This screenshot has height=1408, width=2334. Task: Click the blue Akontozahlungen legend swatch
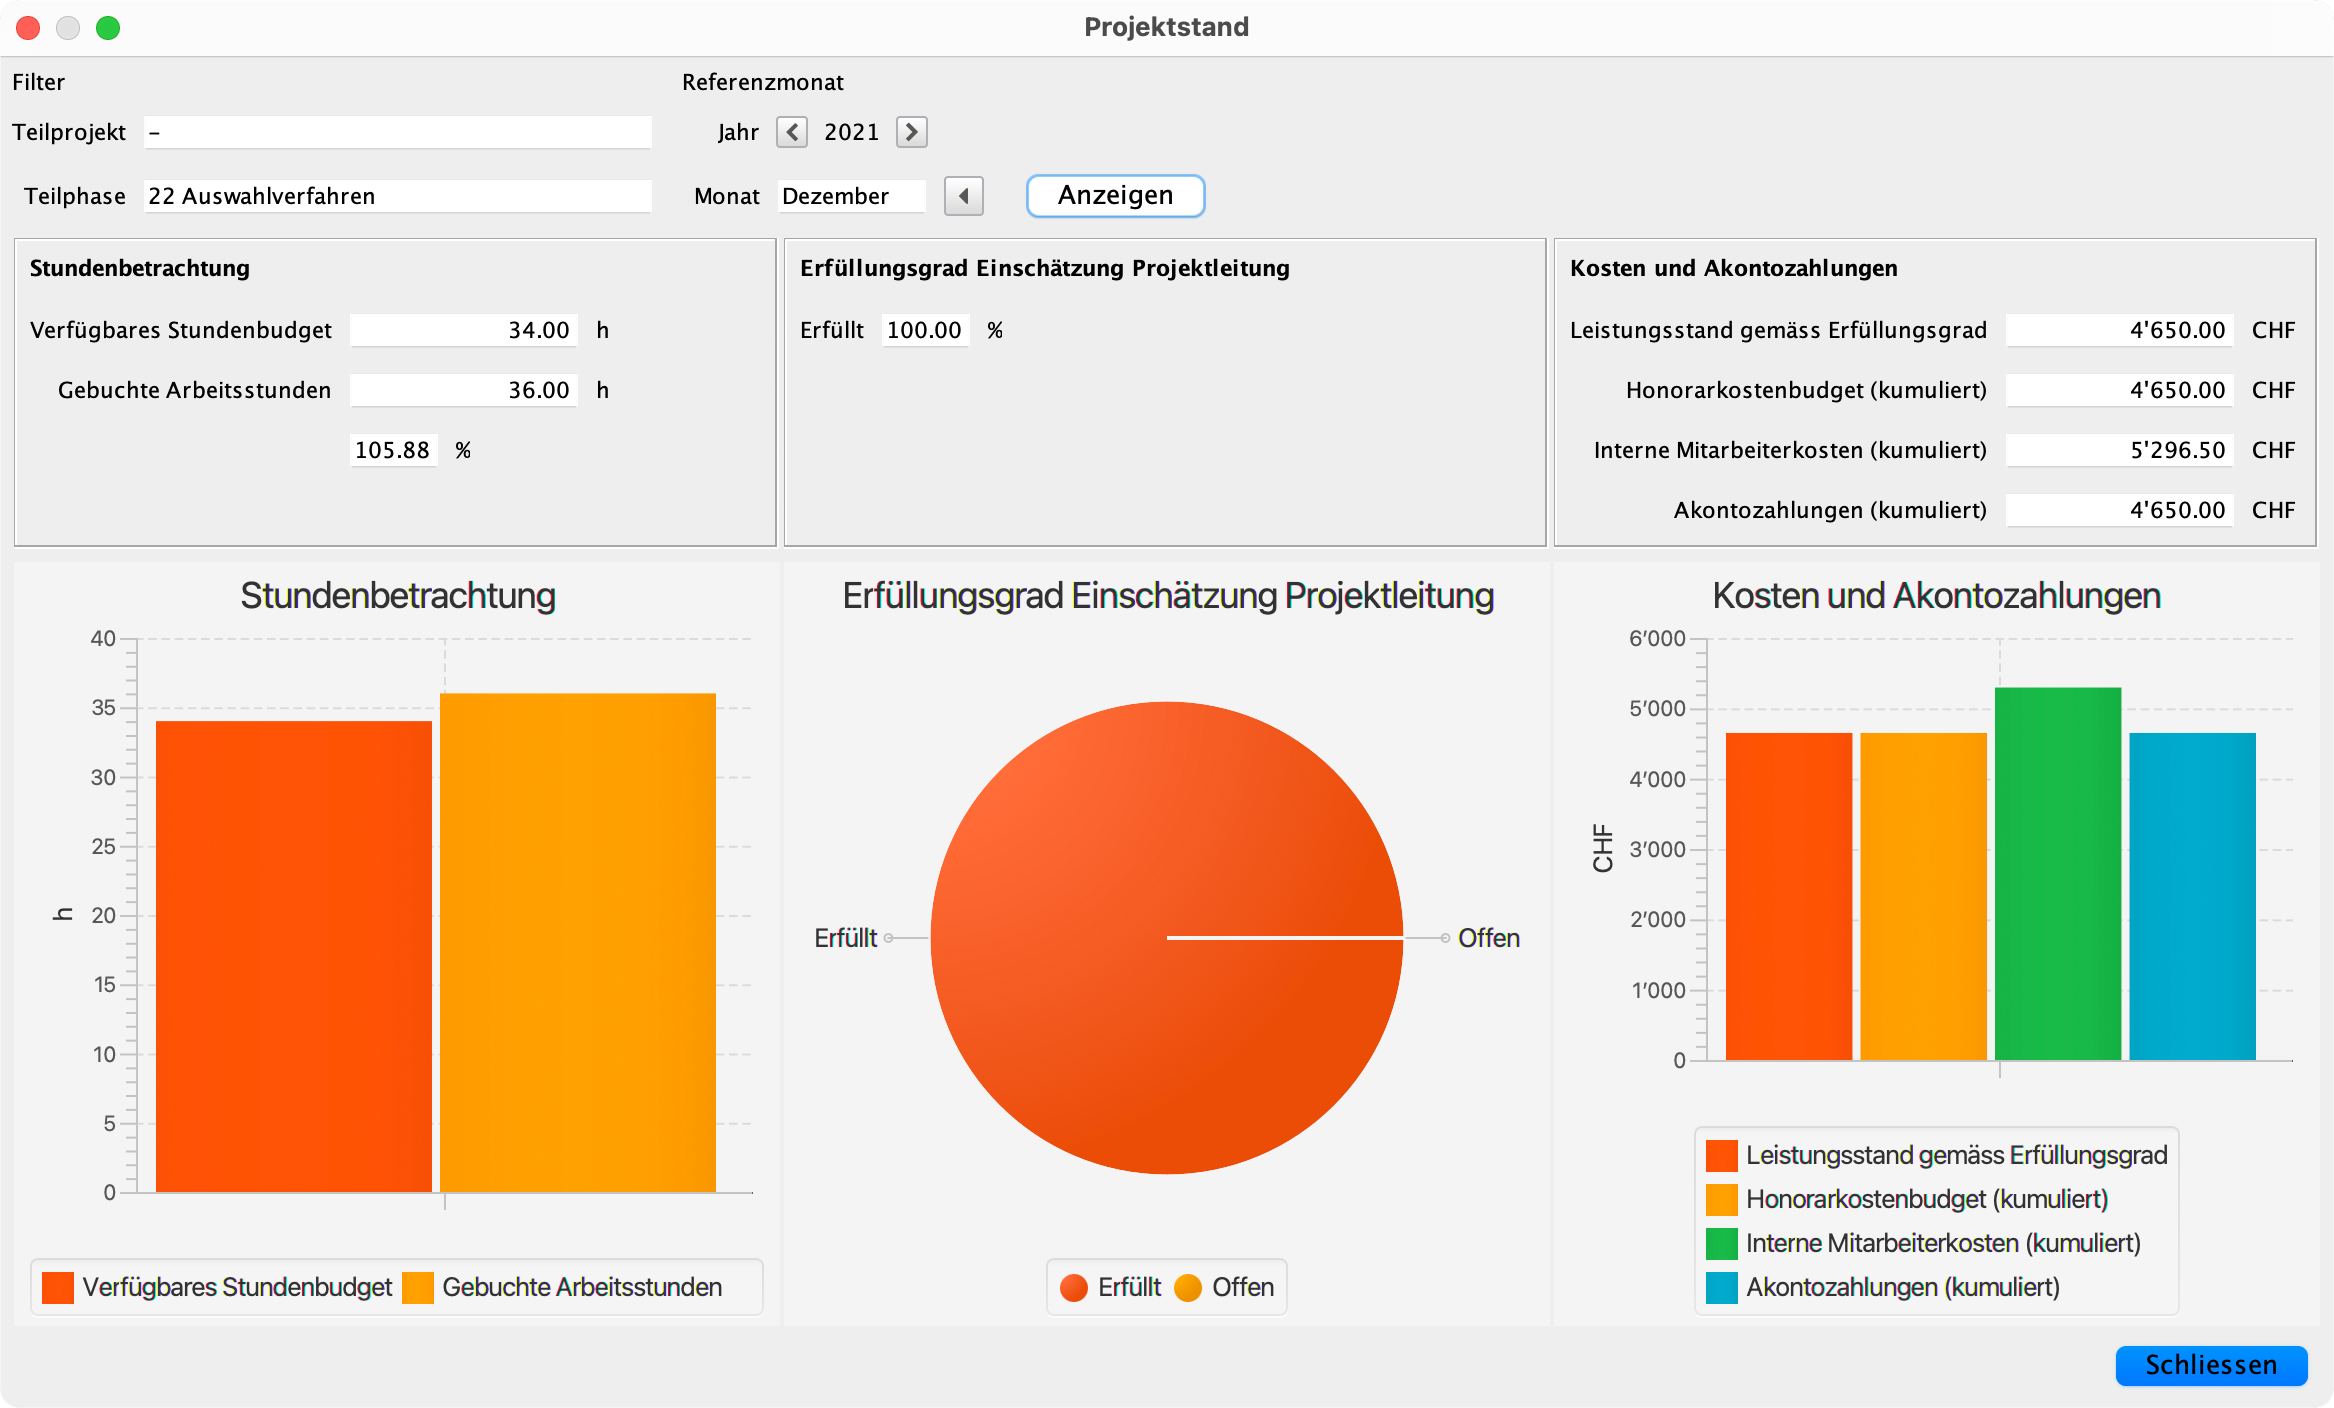(1722, 1288)
